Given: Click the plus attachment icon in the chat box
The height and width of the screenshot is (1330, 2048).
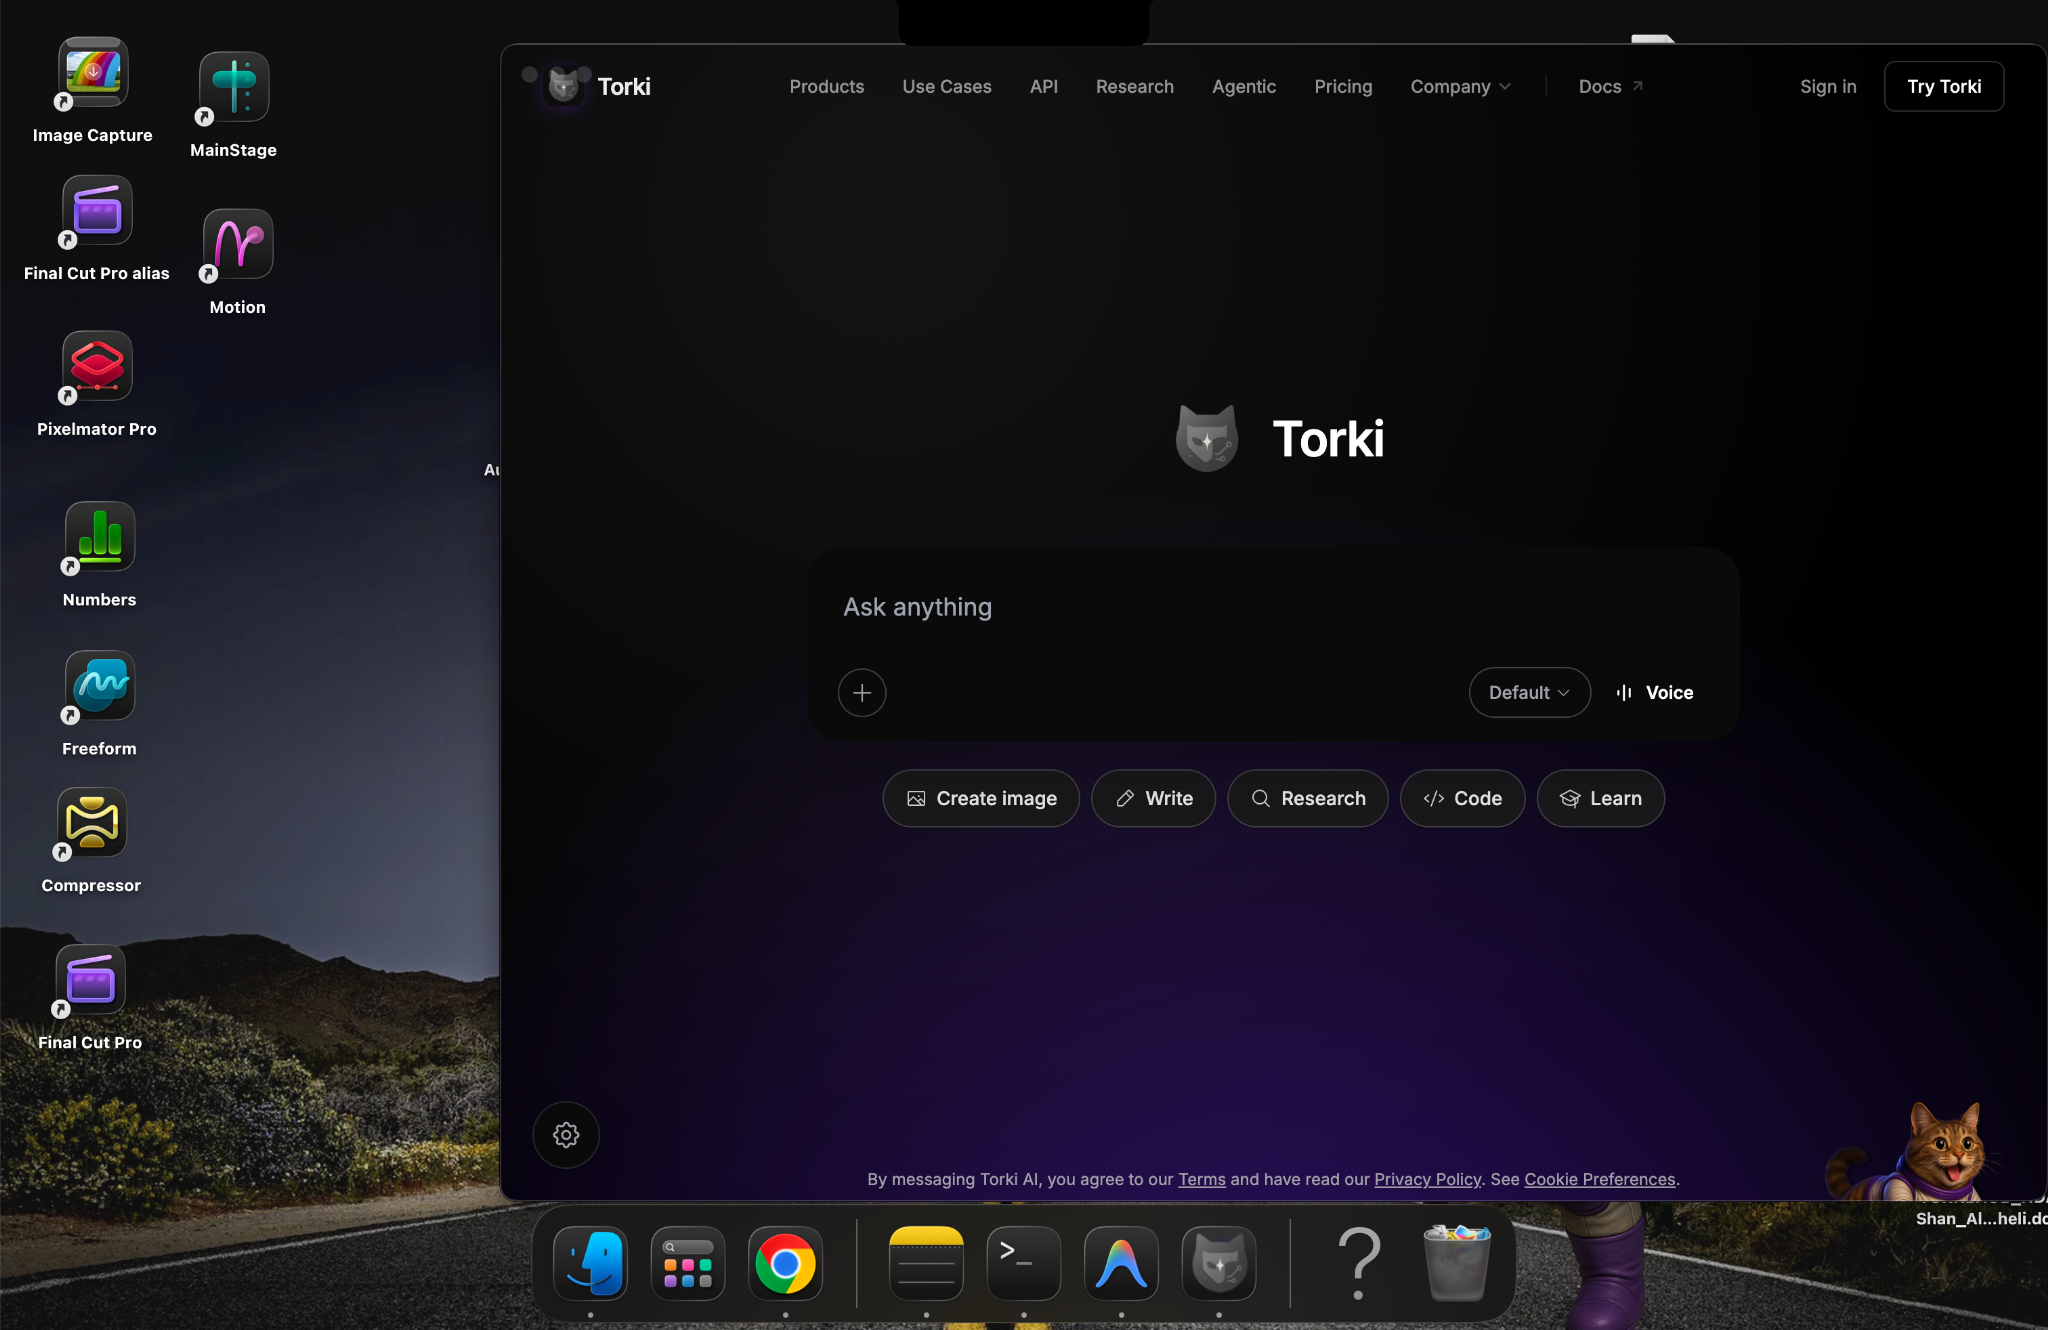Looking at the screenshot, I should (861, 692).
